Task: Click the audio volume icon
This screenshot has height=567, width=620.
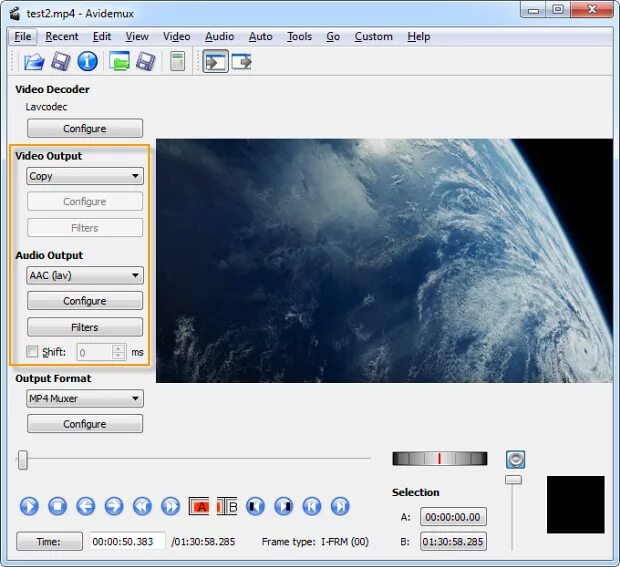Action: tap(515, 459)
